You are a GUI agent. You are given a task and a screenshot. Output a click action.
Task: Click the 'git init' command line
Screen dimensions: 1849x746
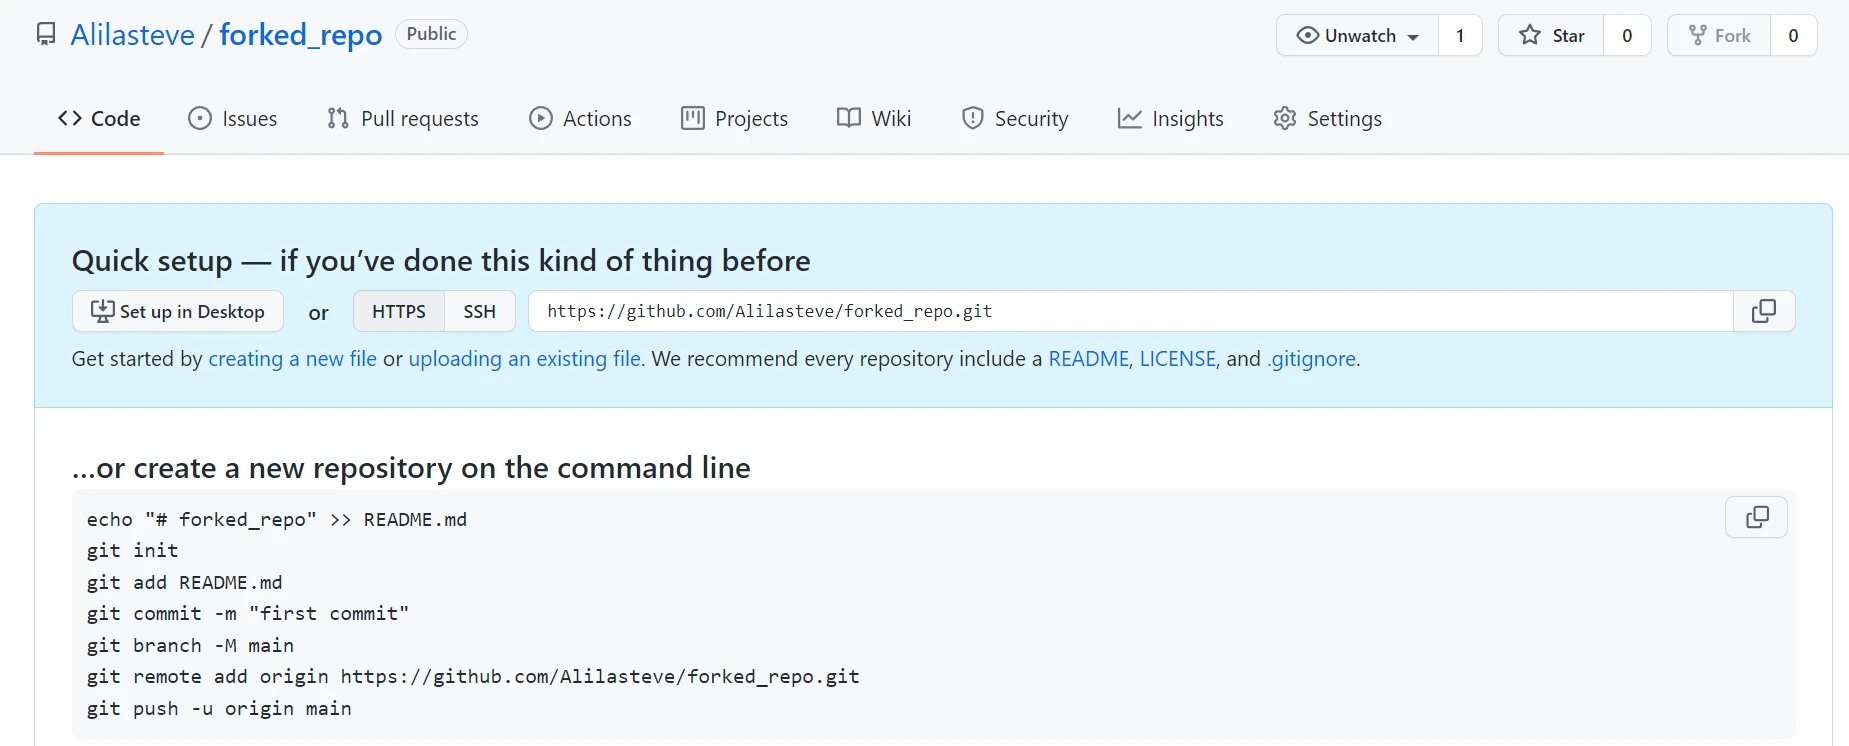coord(133,551)
